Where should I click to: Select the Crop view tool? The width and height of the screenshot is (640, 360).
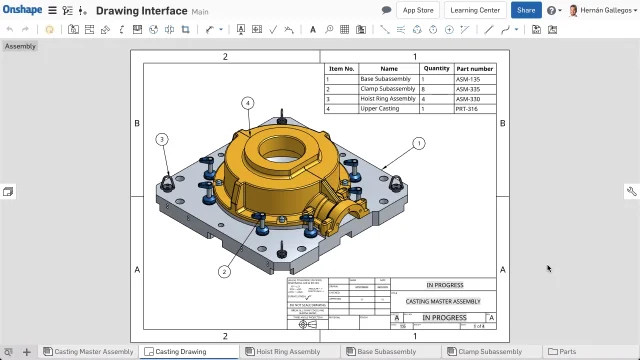coord(185,29)
